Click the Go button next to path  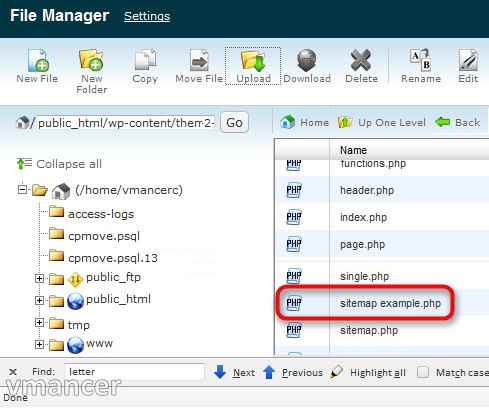[234, 123]
